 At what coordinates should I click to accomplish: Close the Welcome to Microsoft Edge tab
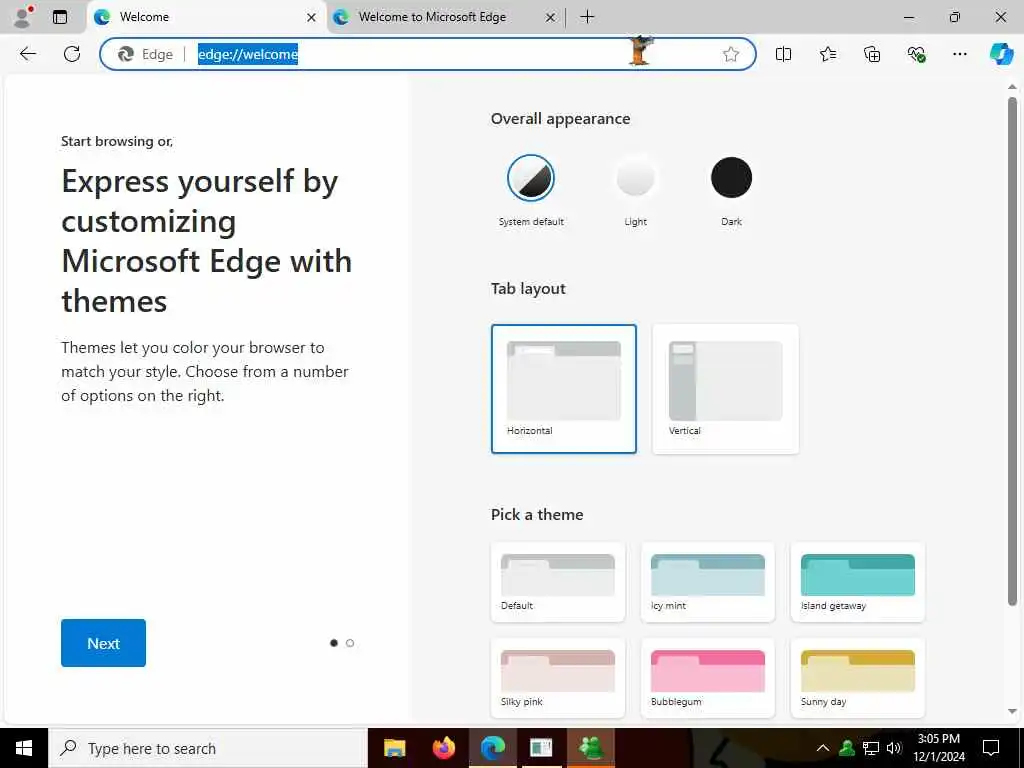551,18
